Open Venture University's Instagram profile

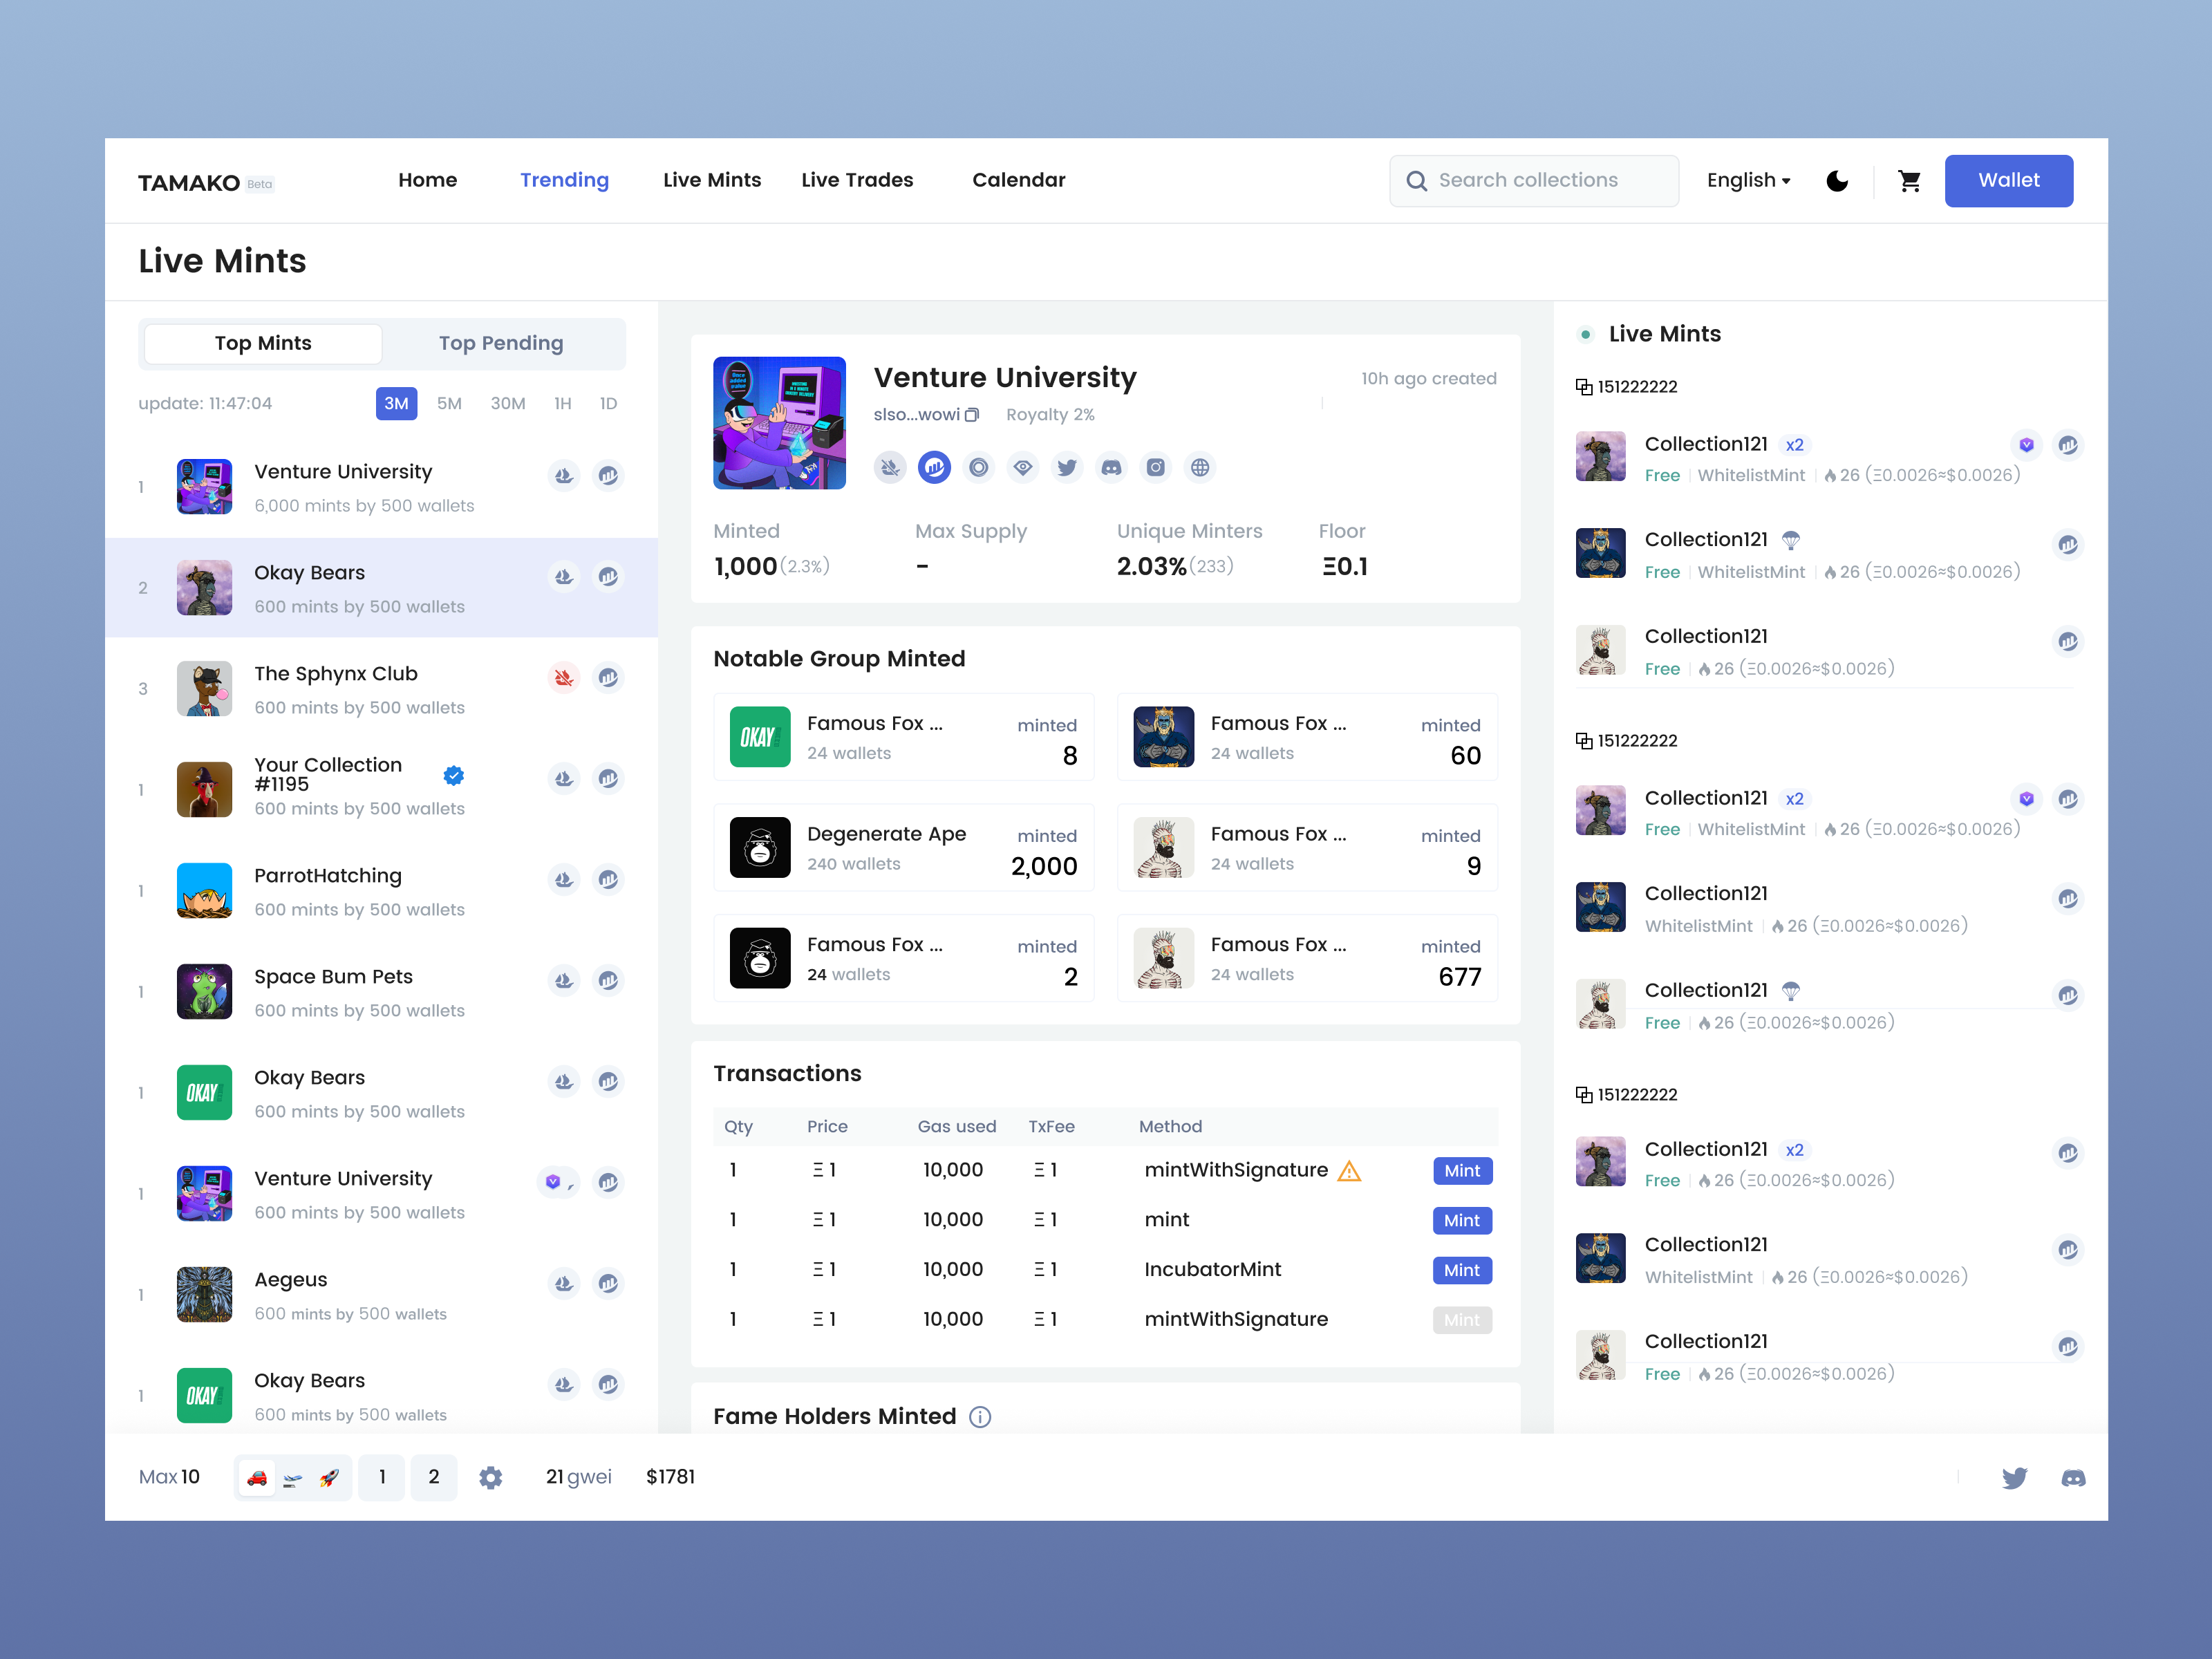[x=1155, y=467]
